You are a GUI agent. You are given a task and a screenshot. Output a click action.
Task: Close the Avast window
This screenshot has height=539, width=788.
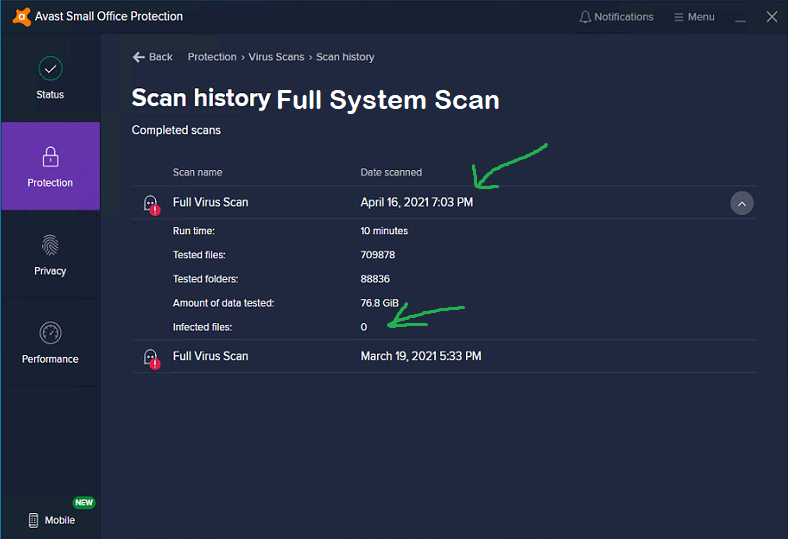point(772,17)
